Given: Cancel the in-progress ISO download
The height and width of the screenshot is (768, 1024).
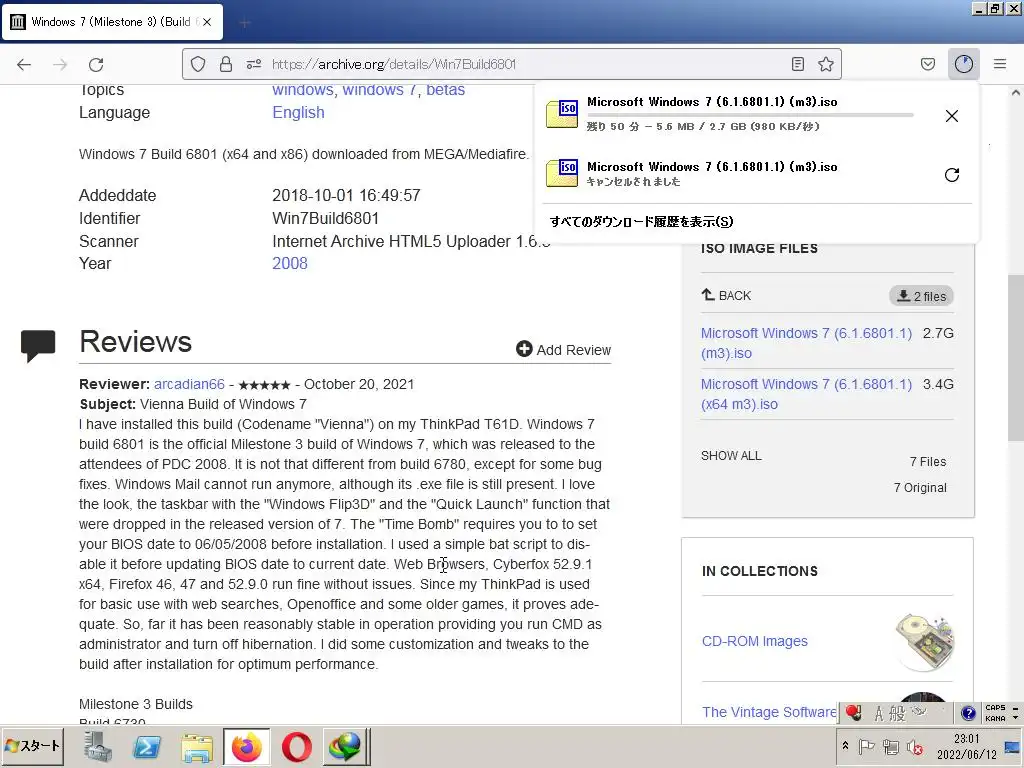Looking at the screenshot, I should pos(952,116).
